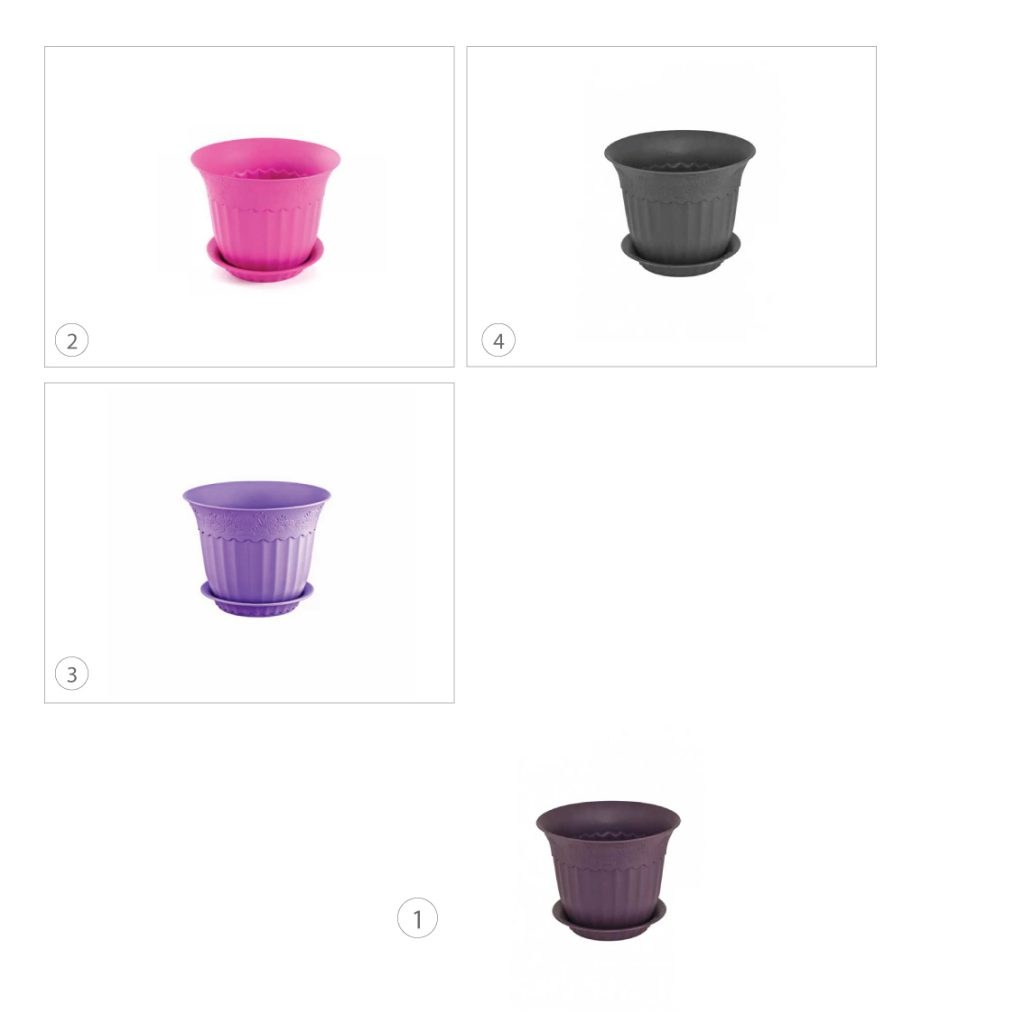This screenshot has width=1024, height=1024.
Task: Click inside the gray pot's opening
Action: tap(680, 150)
